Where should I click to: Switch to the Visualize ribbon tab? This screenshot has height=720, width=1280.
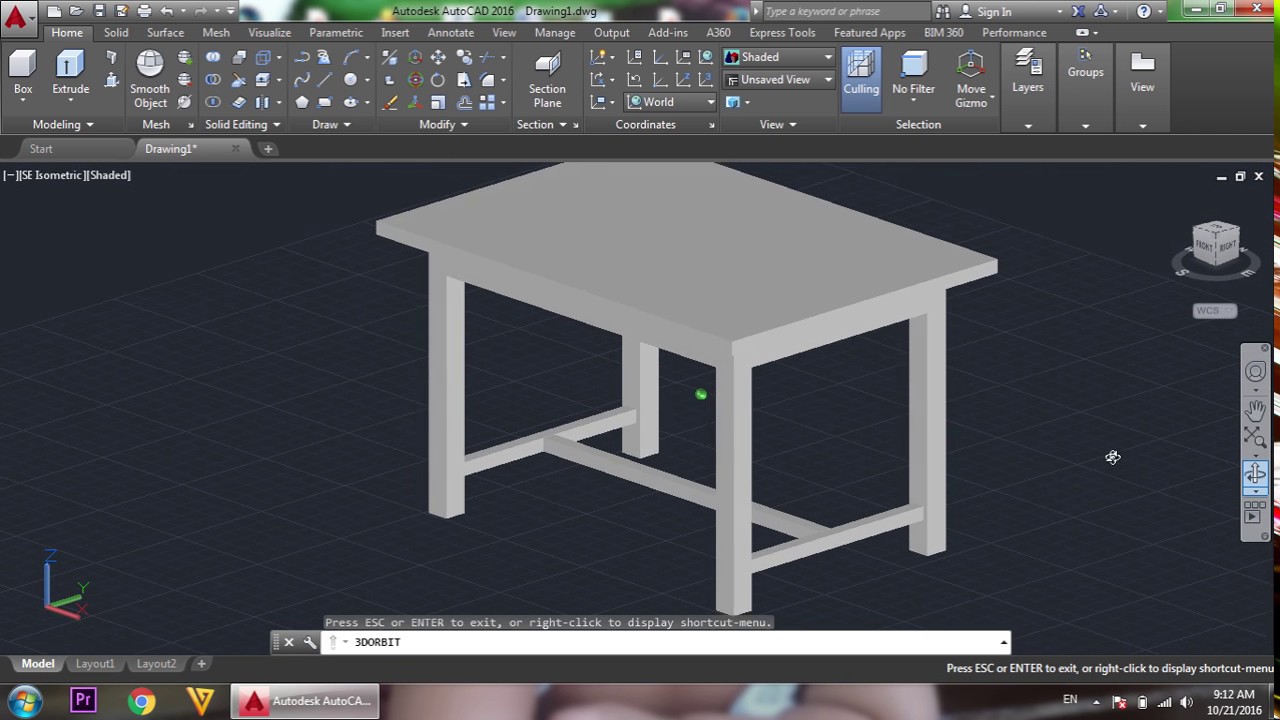[x=270, y=33]
